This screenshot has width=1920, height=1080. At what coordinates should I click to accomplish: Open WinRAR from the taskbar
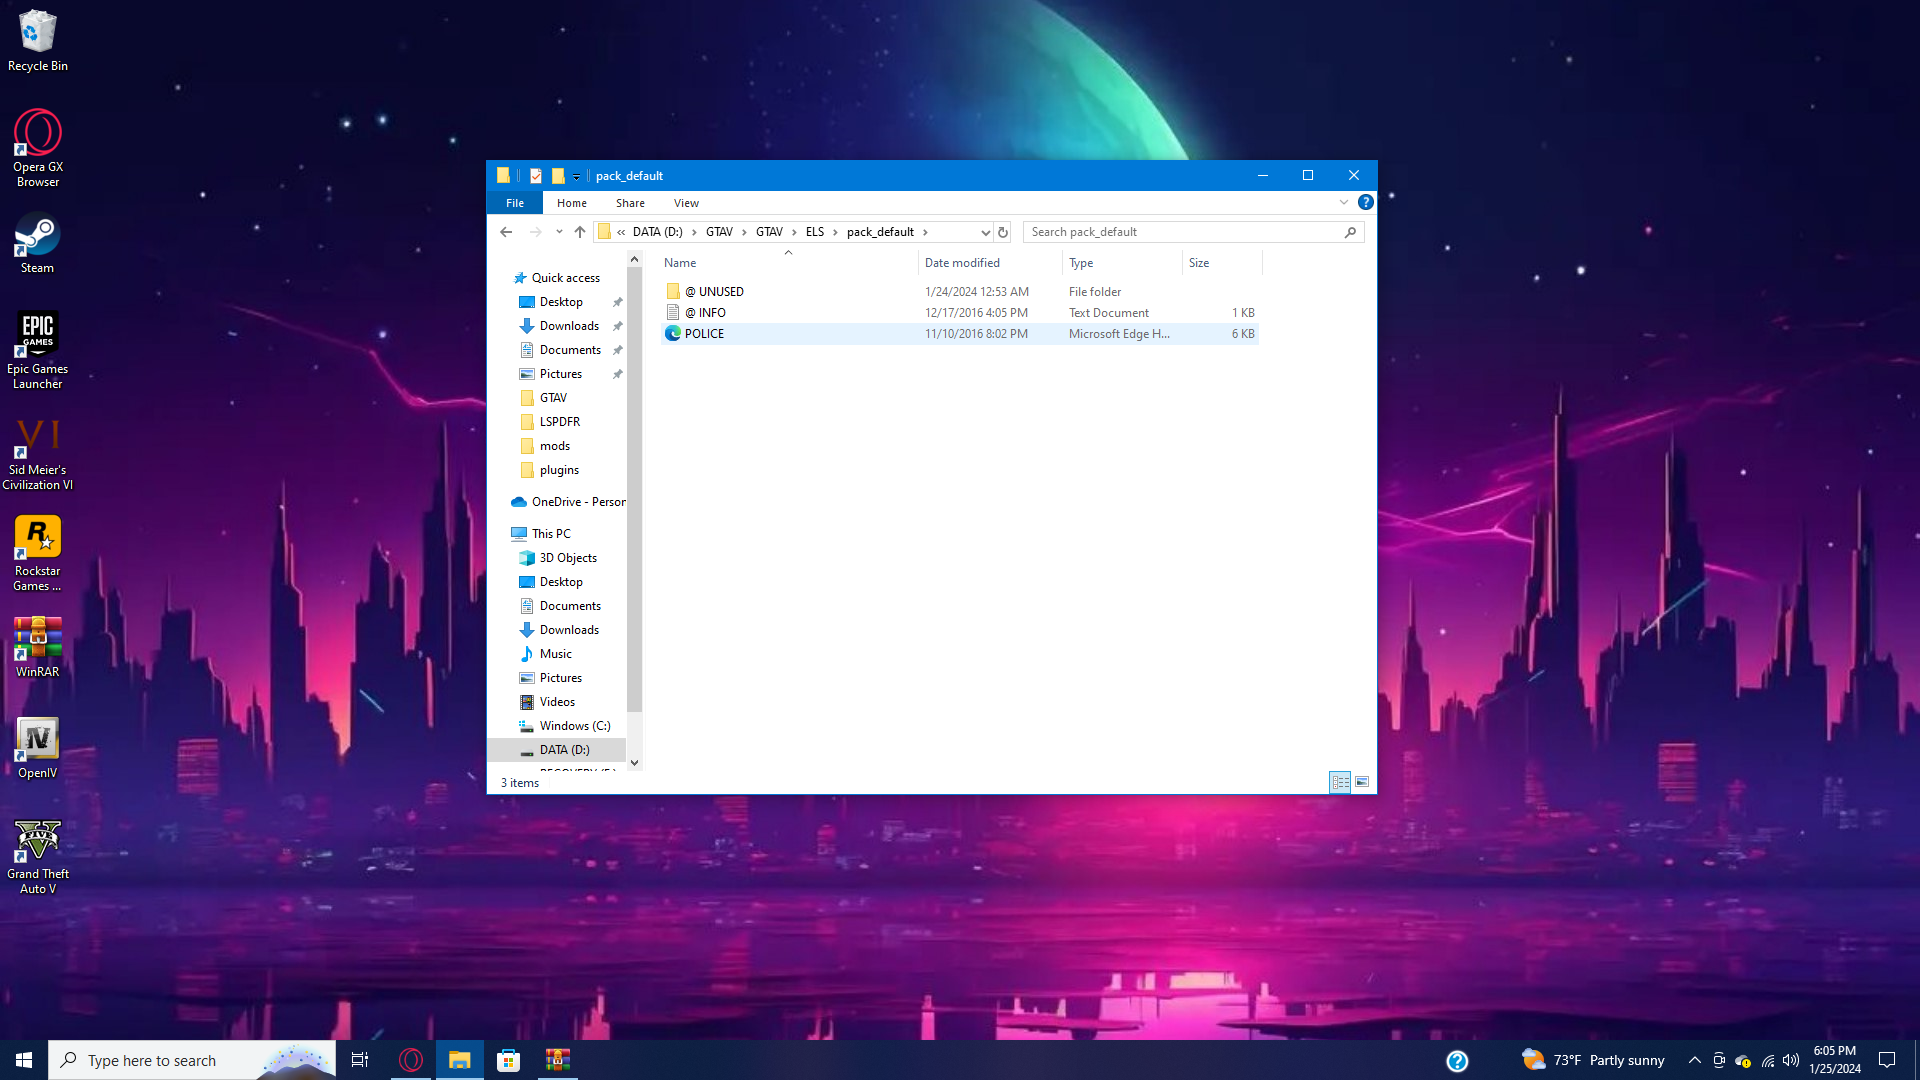(x=558, y=1060)
